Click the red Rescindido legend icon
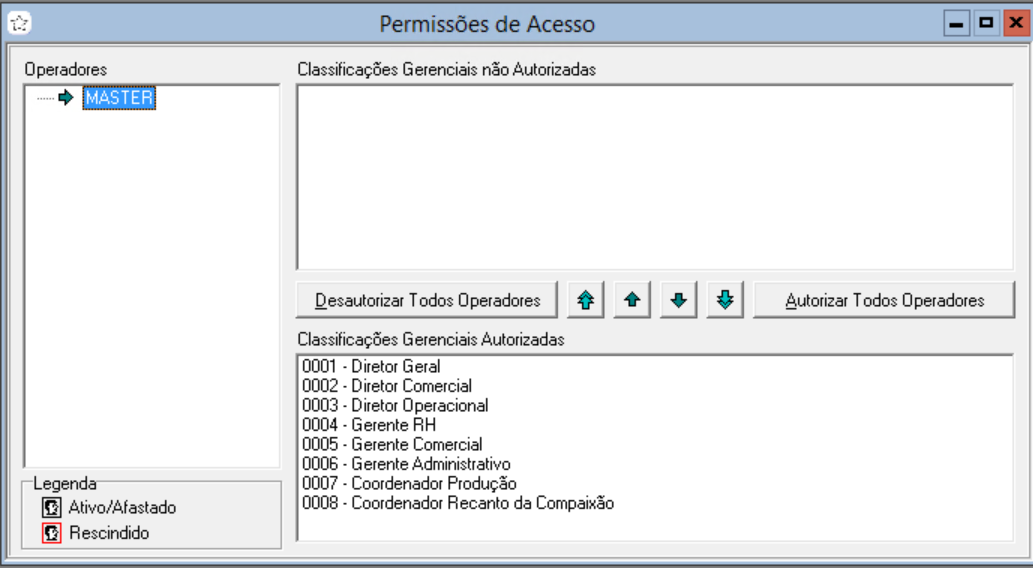 click(x=50, y=533)
